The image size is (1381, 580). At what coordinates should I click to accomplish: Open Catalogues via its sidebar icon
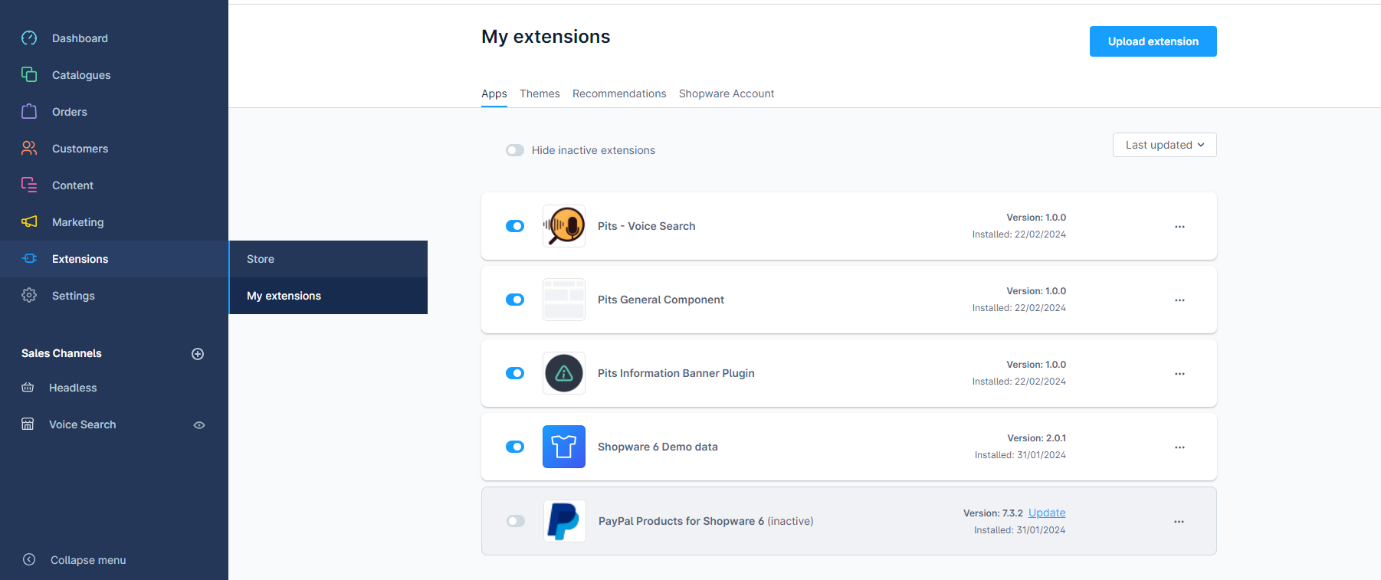click(29, 75)
